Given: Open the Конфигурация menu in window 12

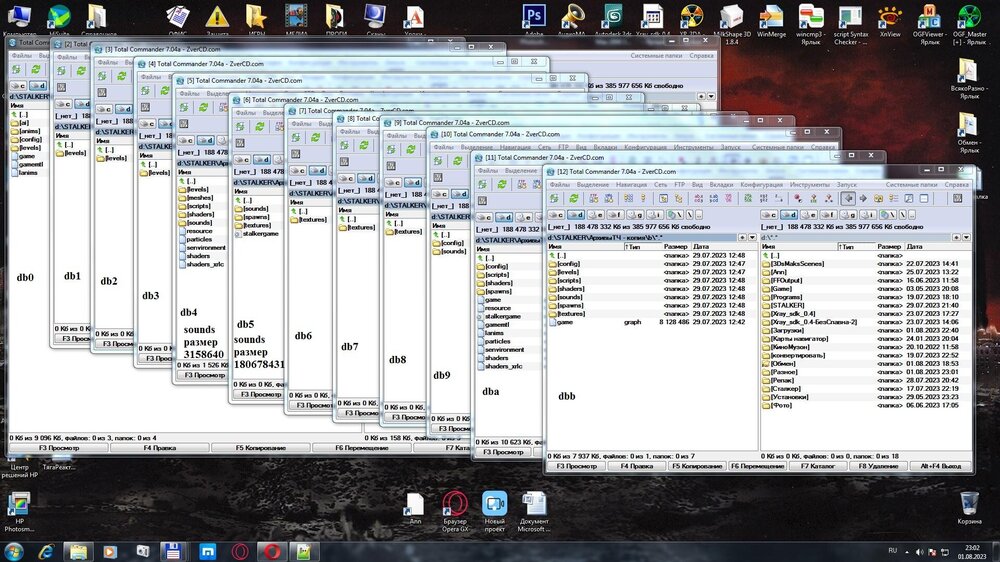Looking at the screenshot, I should pos(761,185).
